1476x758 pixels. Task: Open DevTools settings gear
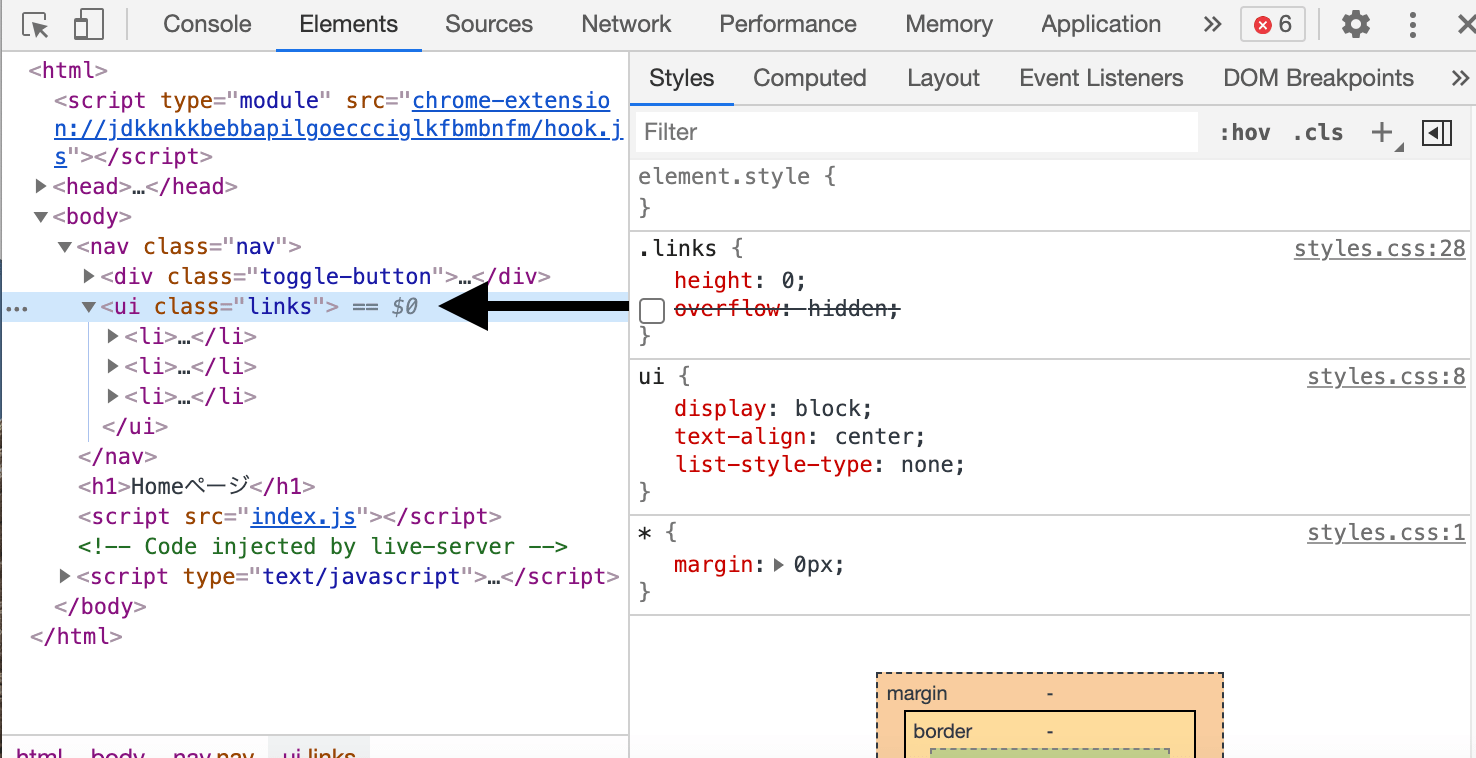[1355, 24]
